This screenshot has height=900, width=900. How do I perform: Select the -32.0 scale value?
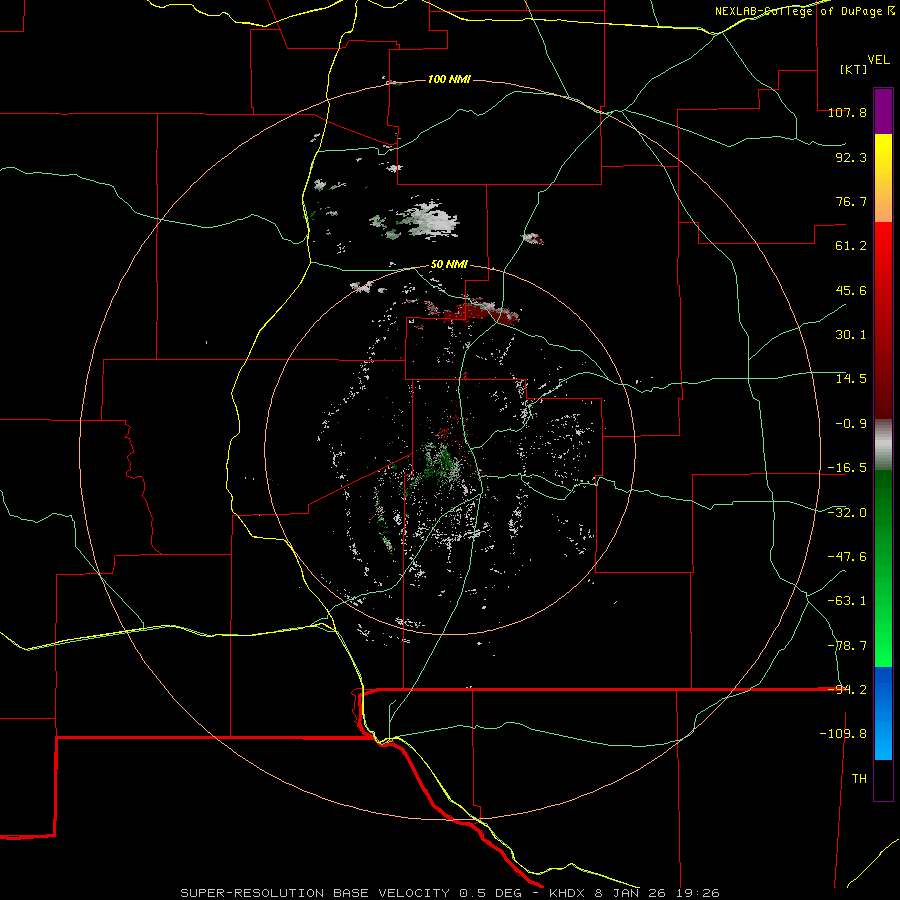pyautogui.click(x=847, y=513)
